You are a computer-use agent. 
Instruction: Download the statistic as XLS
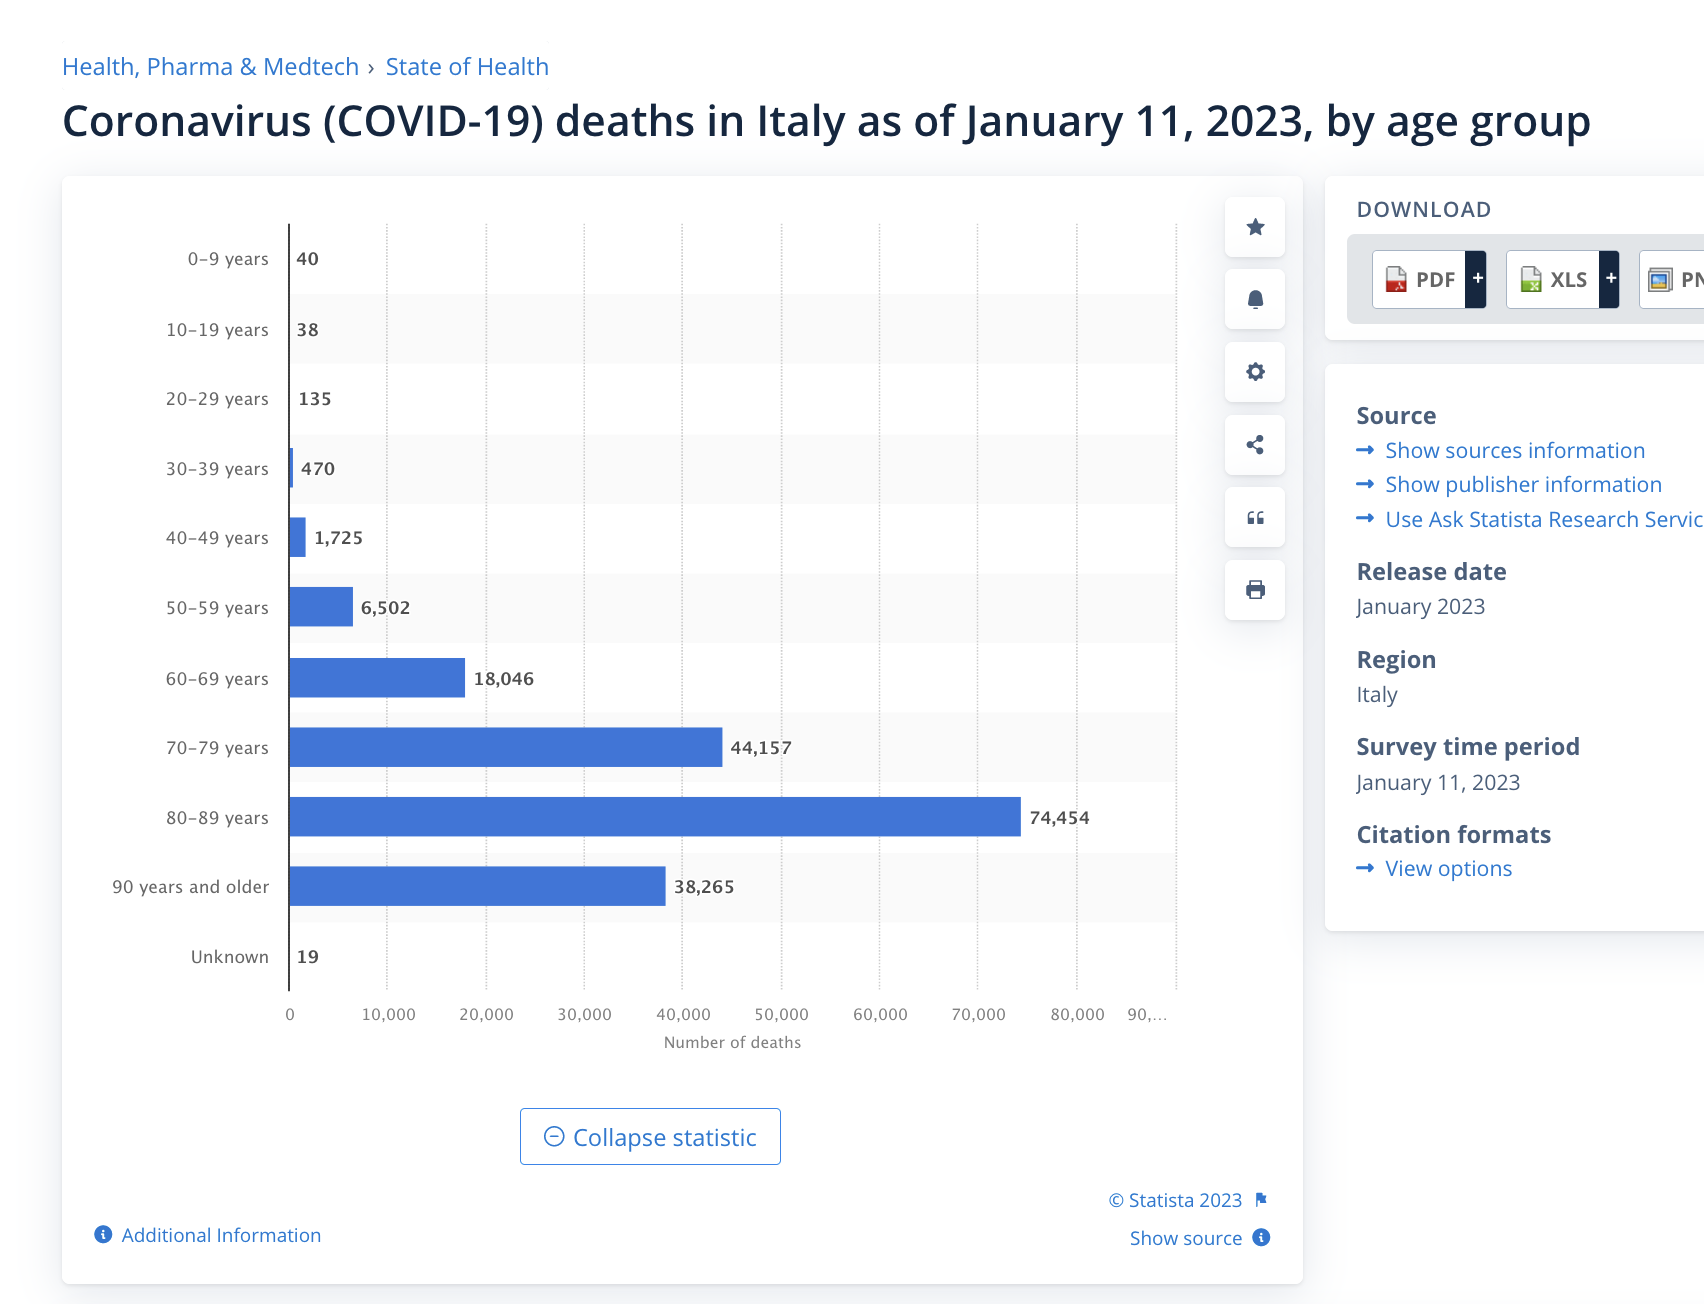click(x=1553, y=280)
